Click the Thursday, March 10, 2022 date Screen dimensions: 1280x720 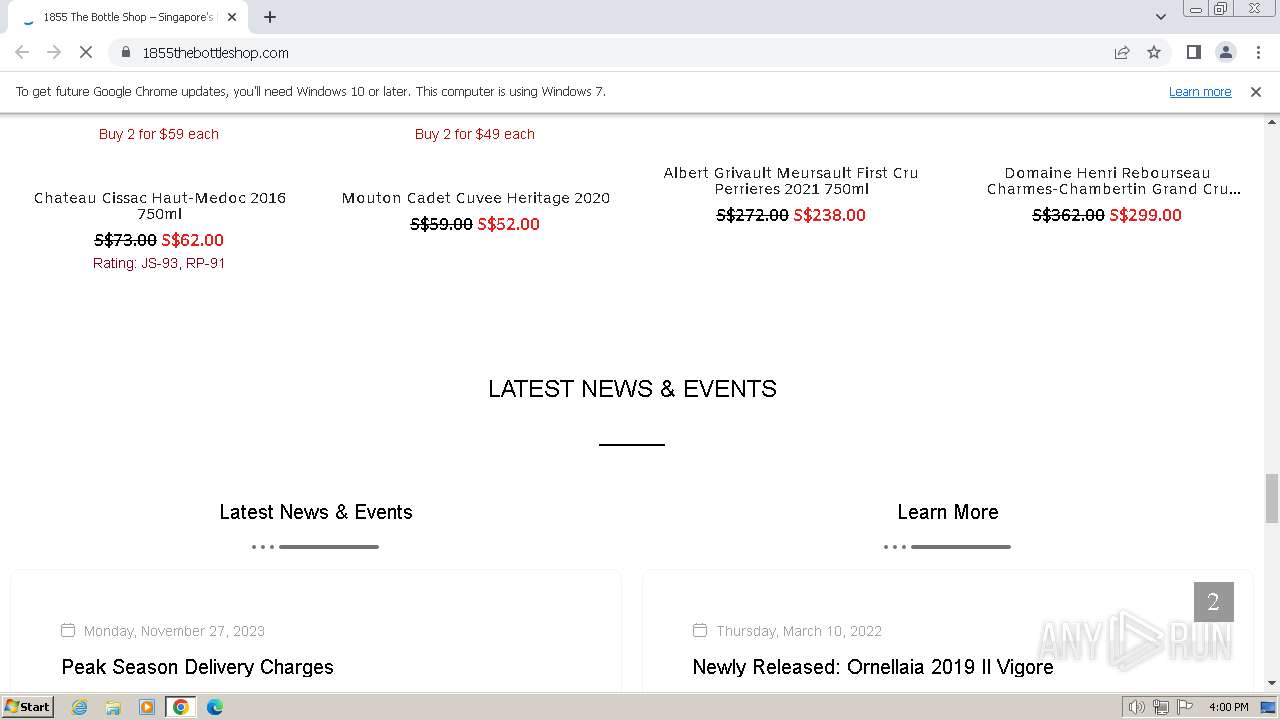[799, 631]
